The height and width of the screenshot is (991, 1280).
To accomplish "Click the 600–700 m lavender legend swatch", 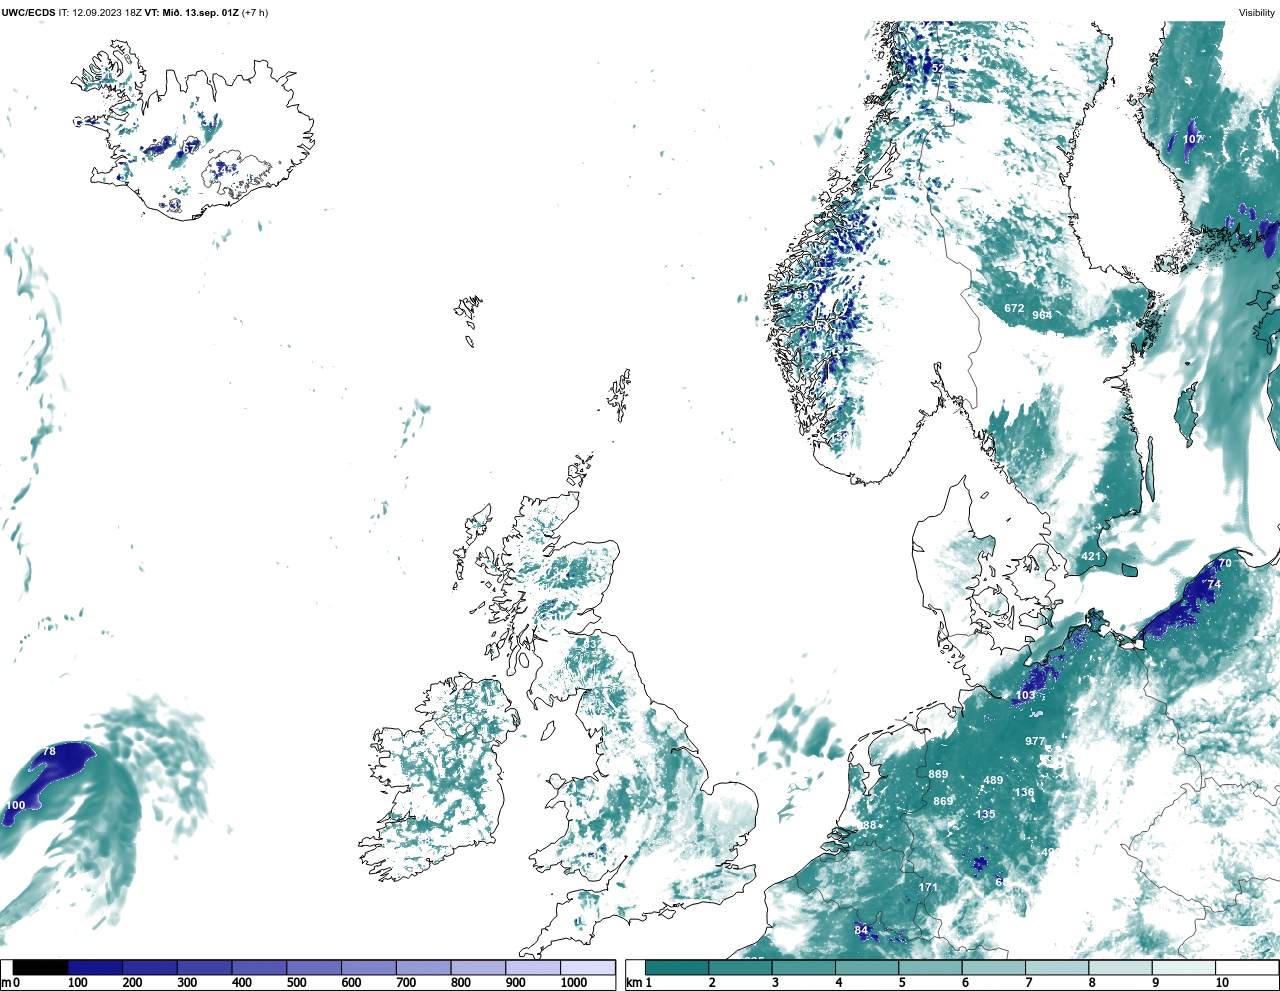I will click(368, 967).
